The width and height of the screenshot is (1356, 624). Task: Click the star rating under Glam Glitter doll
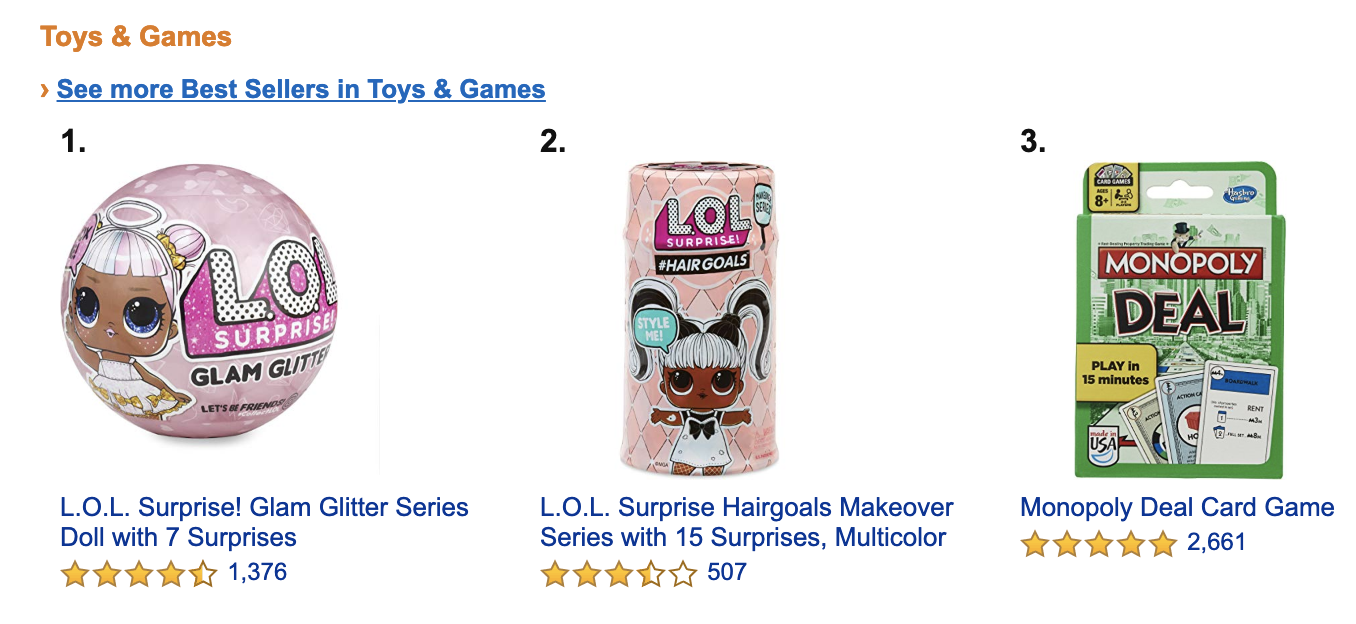[x=138, y=574]
